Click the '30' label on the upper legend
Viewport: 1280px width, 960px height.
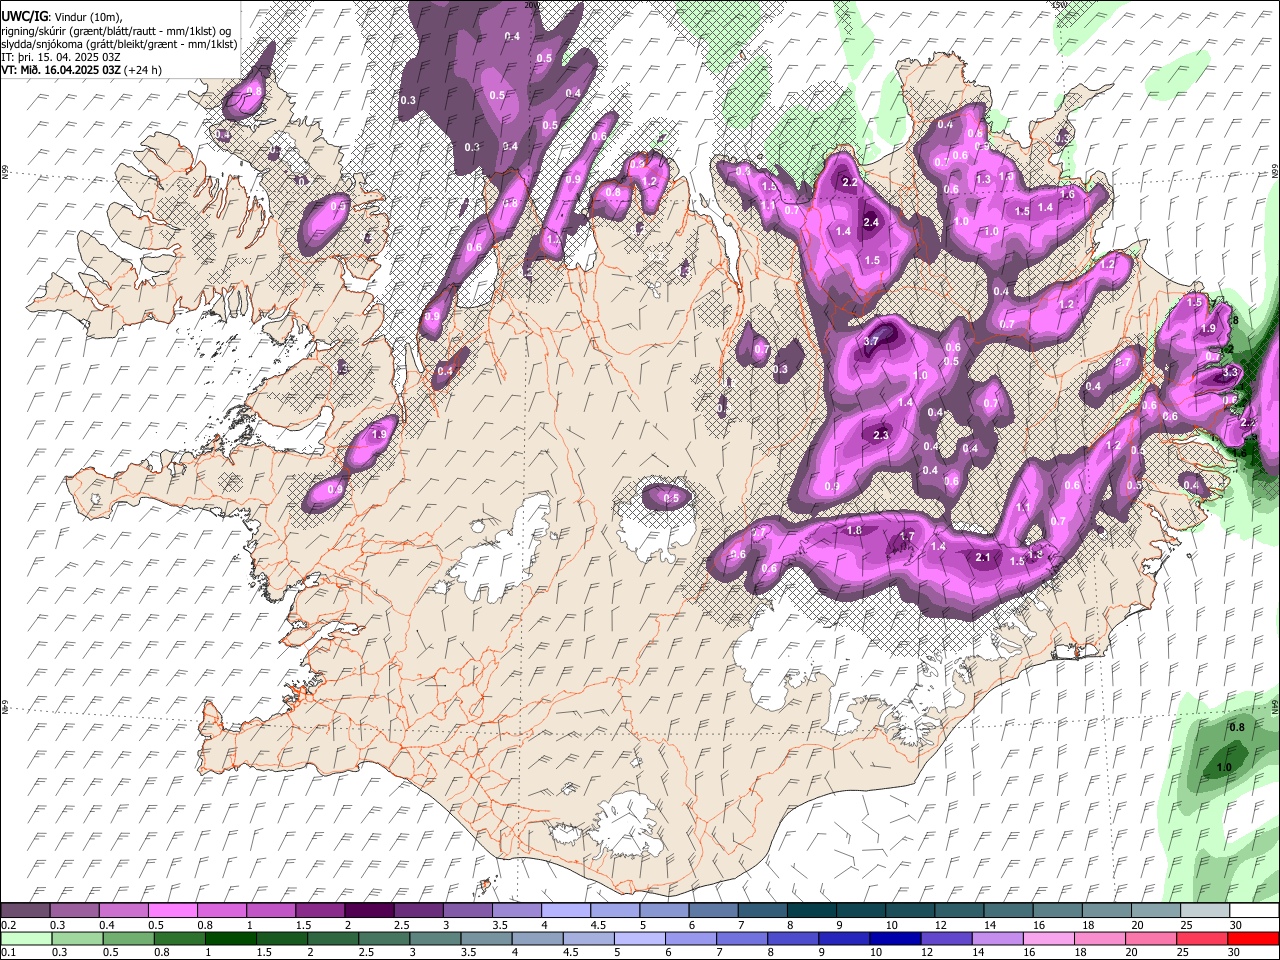tap(1236, 925)
